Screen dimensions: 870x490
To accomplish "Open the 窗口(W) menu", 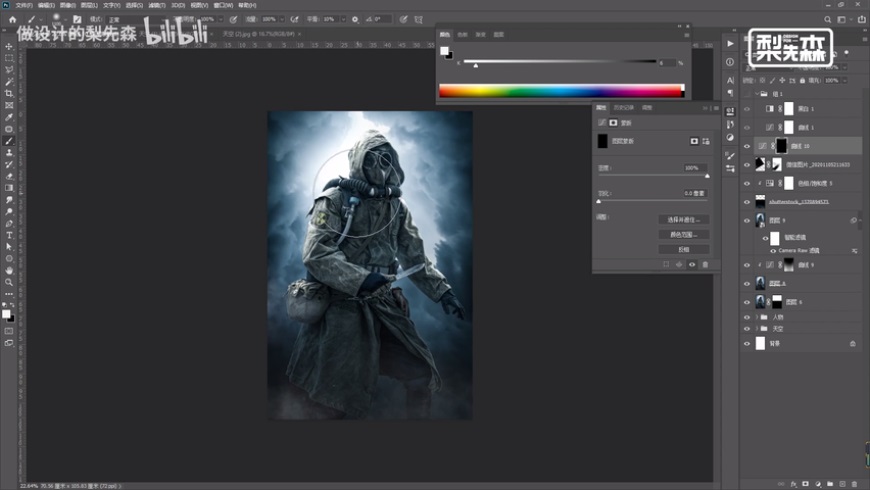I will coord(223,5).
